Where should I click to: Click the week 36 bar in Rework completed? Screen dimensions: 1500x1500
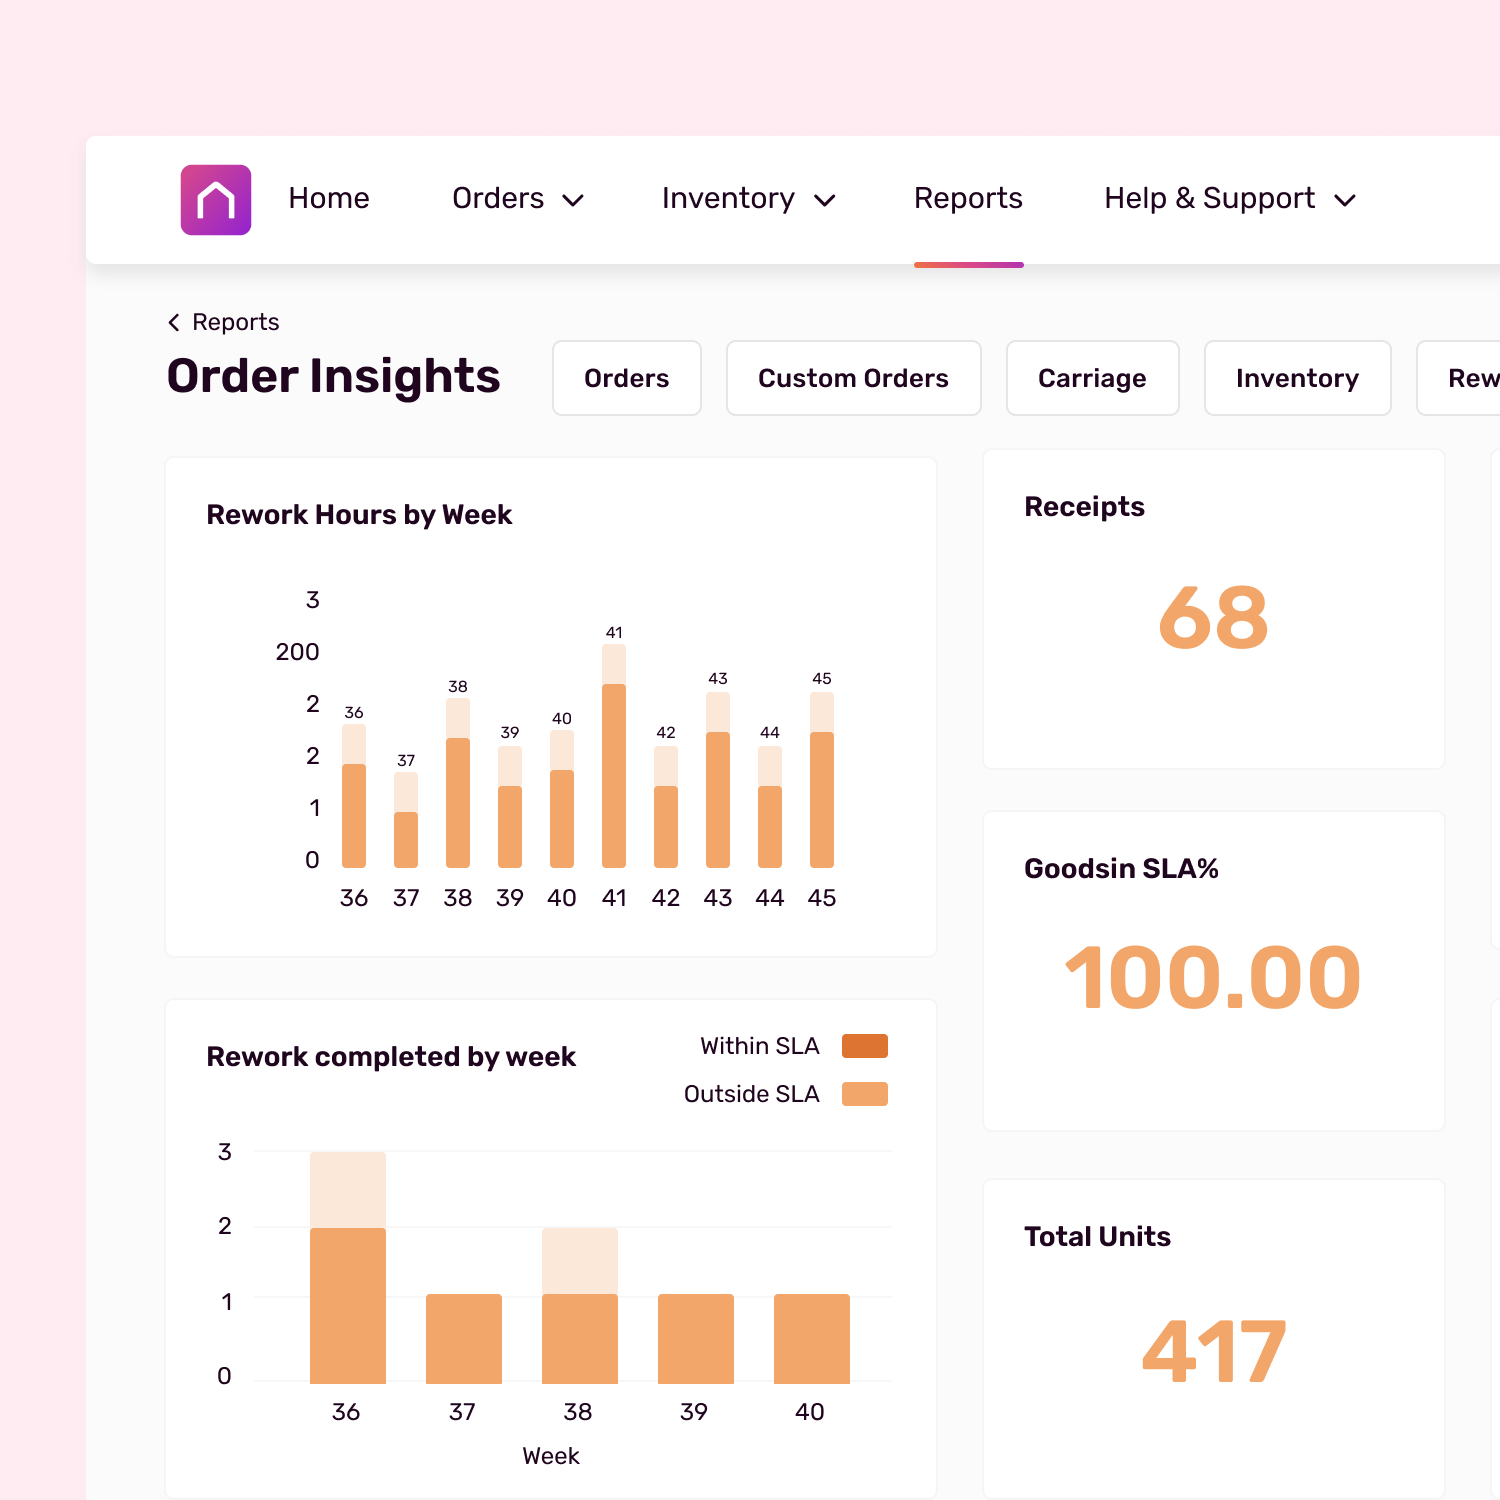click(x=348, y=1268)
